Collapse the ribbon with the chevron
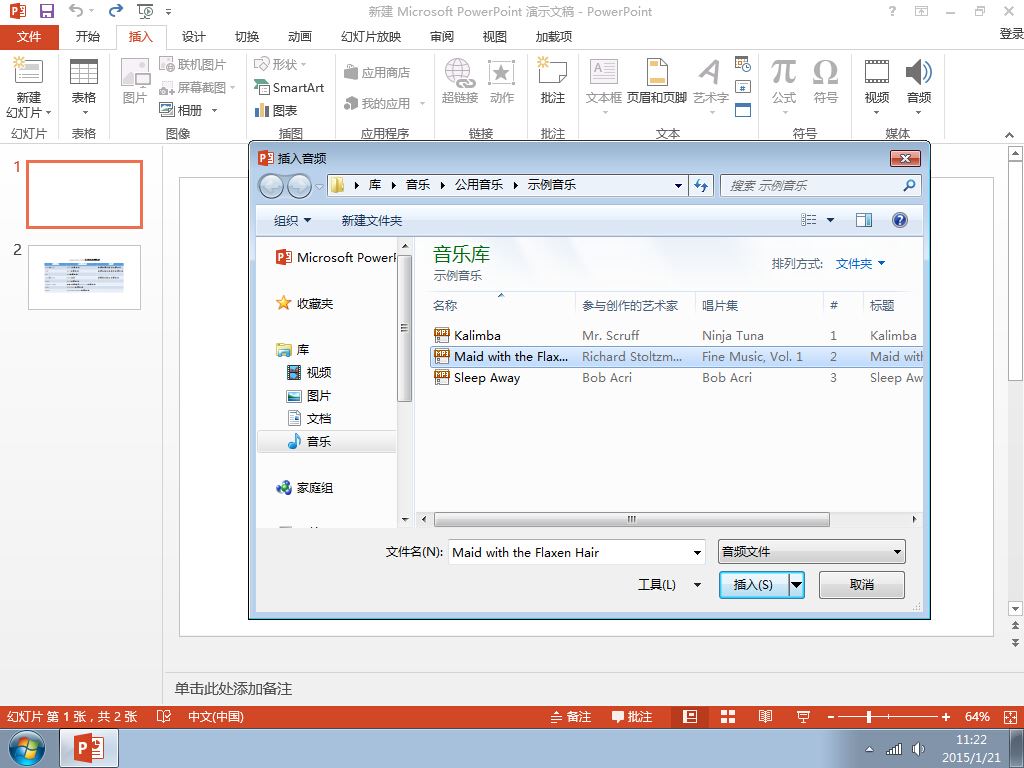 click(1009, 135)
